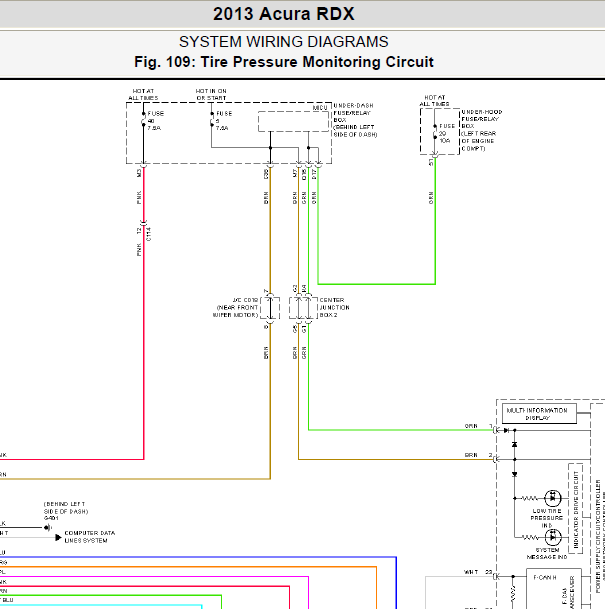Click the 'ORN' wire label near display pin 1
605x609 pixels.
point(471,426)
